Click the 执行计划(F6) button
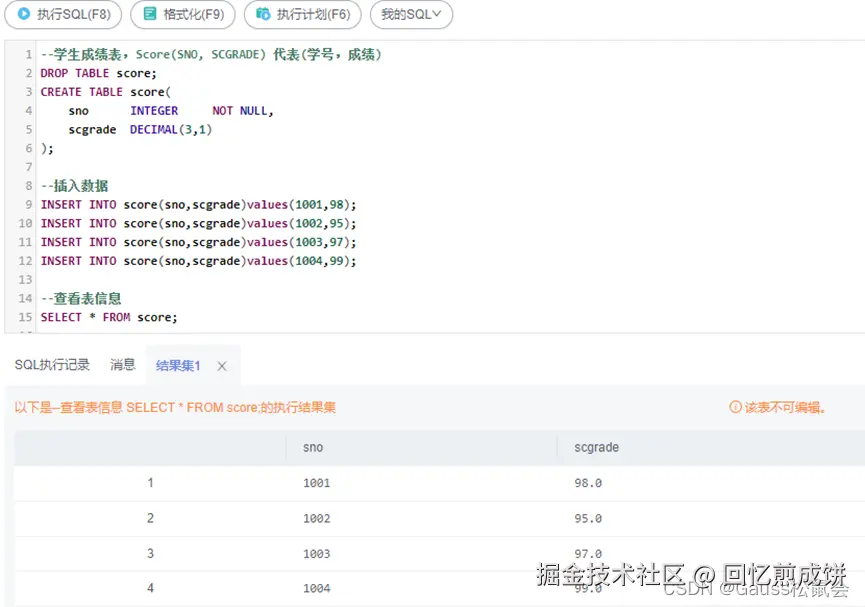This screenshot has height=607, width=865. [x=302, y=14]
